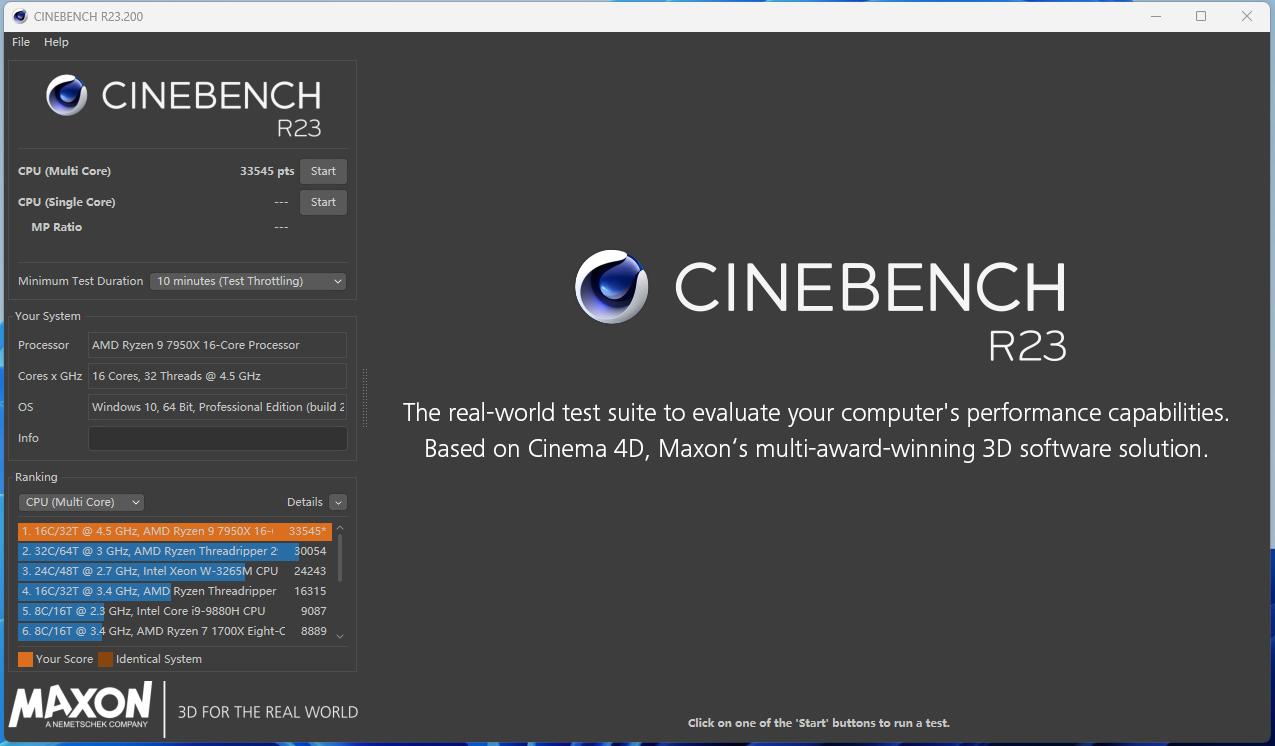Click the empty Info text field

[x=217, y=438]
